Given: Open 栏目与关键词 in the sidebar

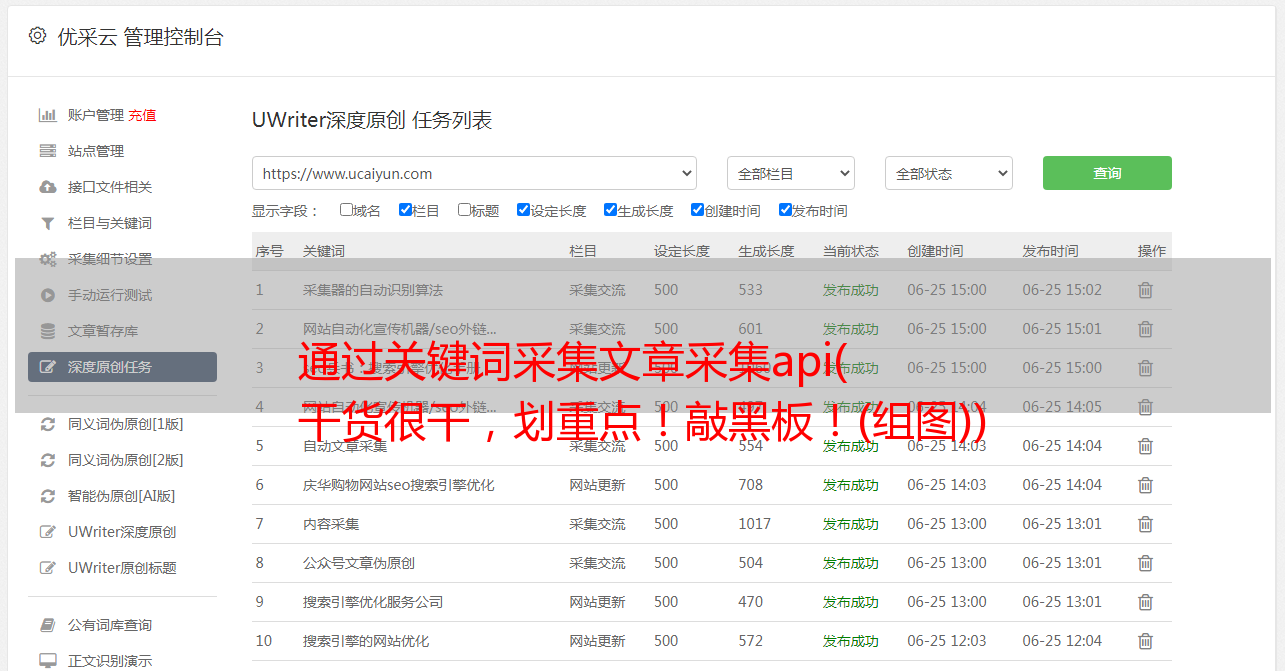Looking at the screenshot, I should [110, 223].
